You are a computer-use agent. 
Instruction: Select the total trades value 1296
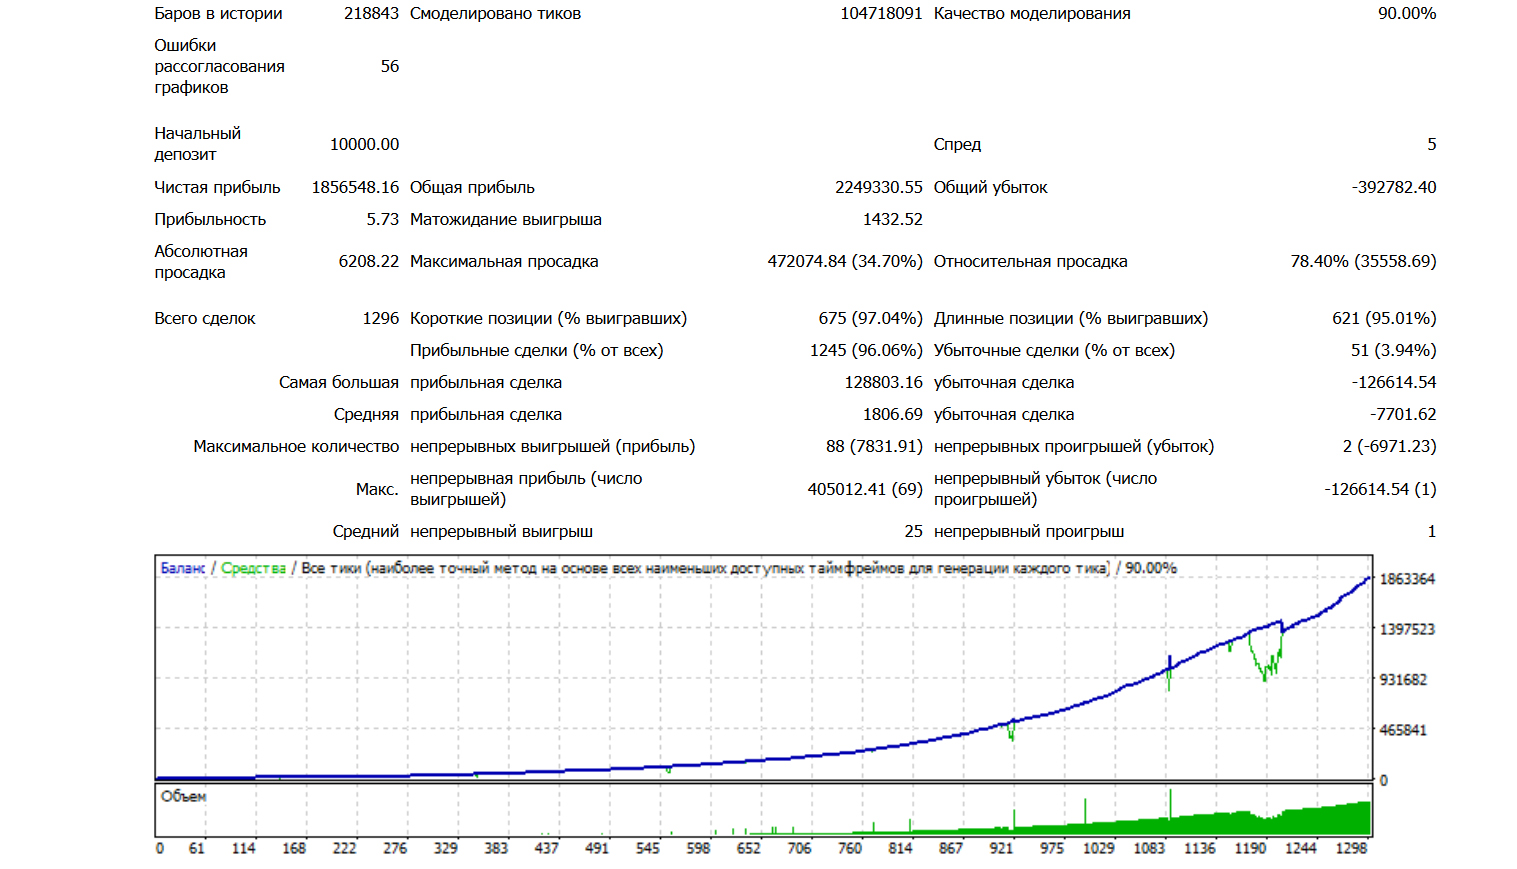point(381,318)
